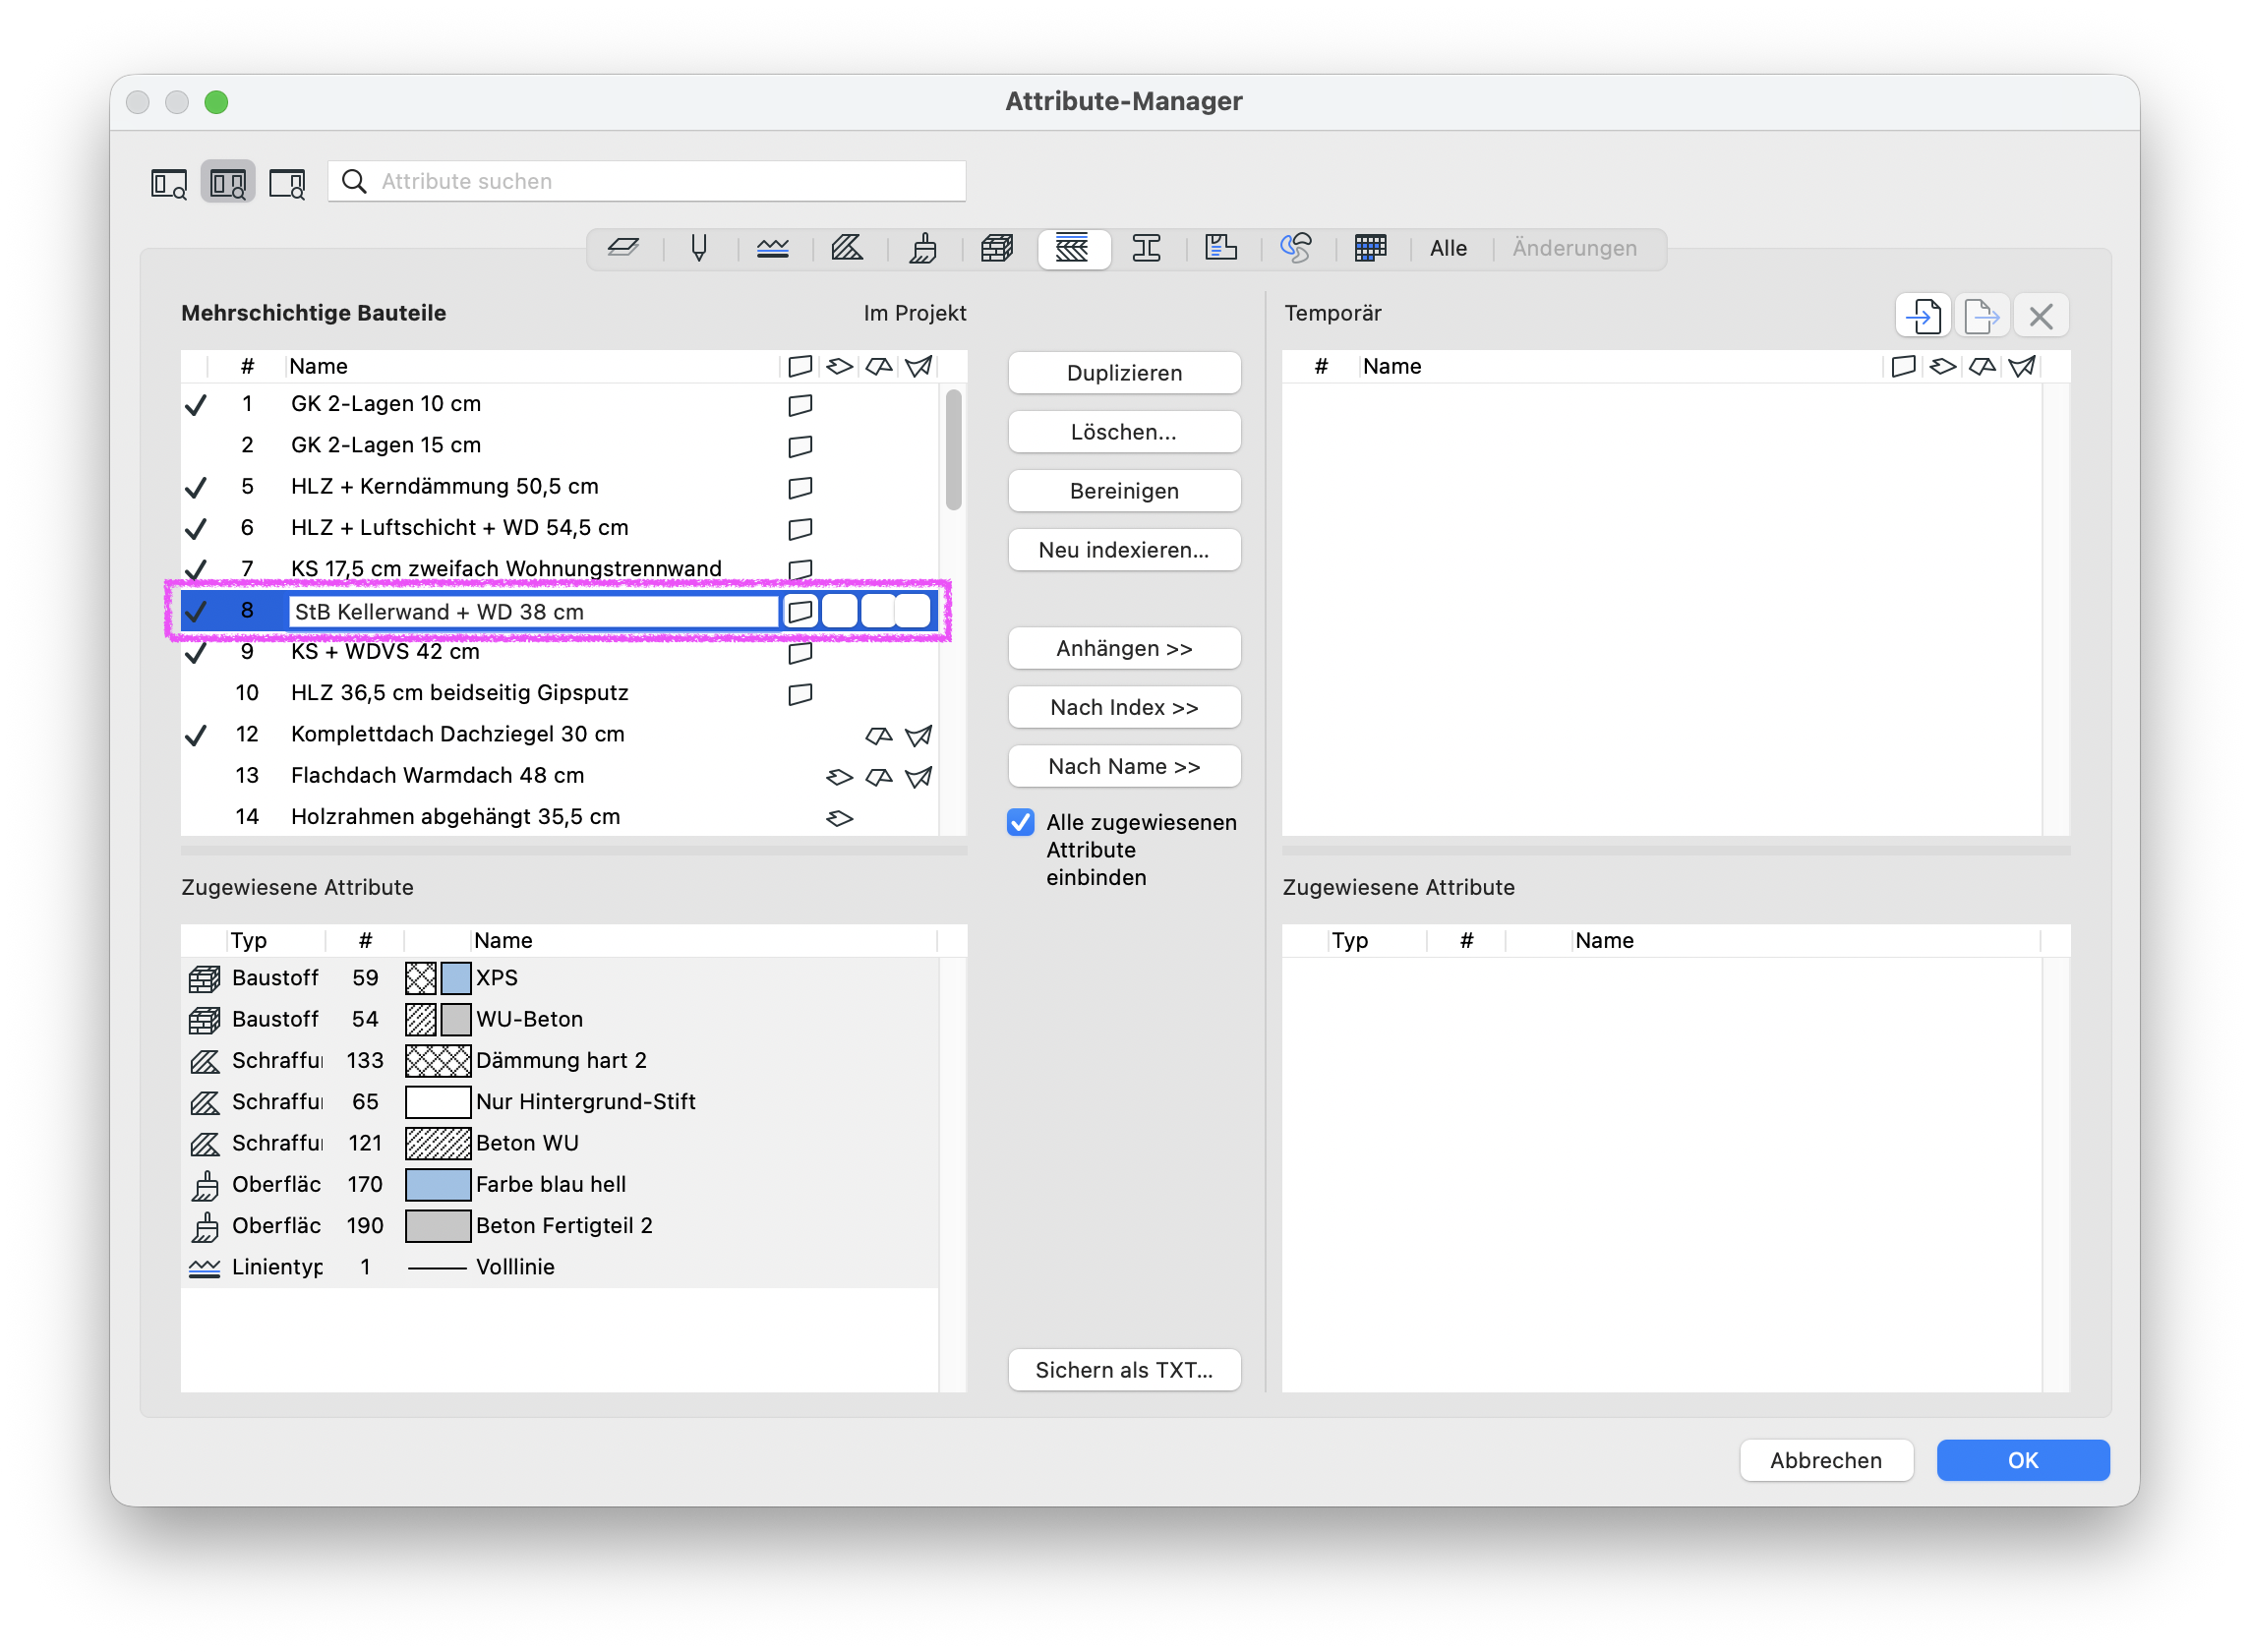Switch to the Line Types attribute tab

point(773,248)
